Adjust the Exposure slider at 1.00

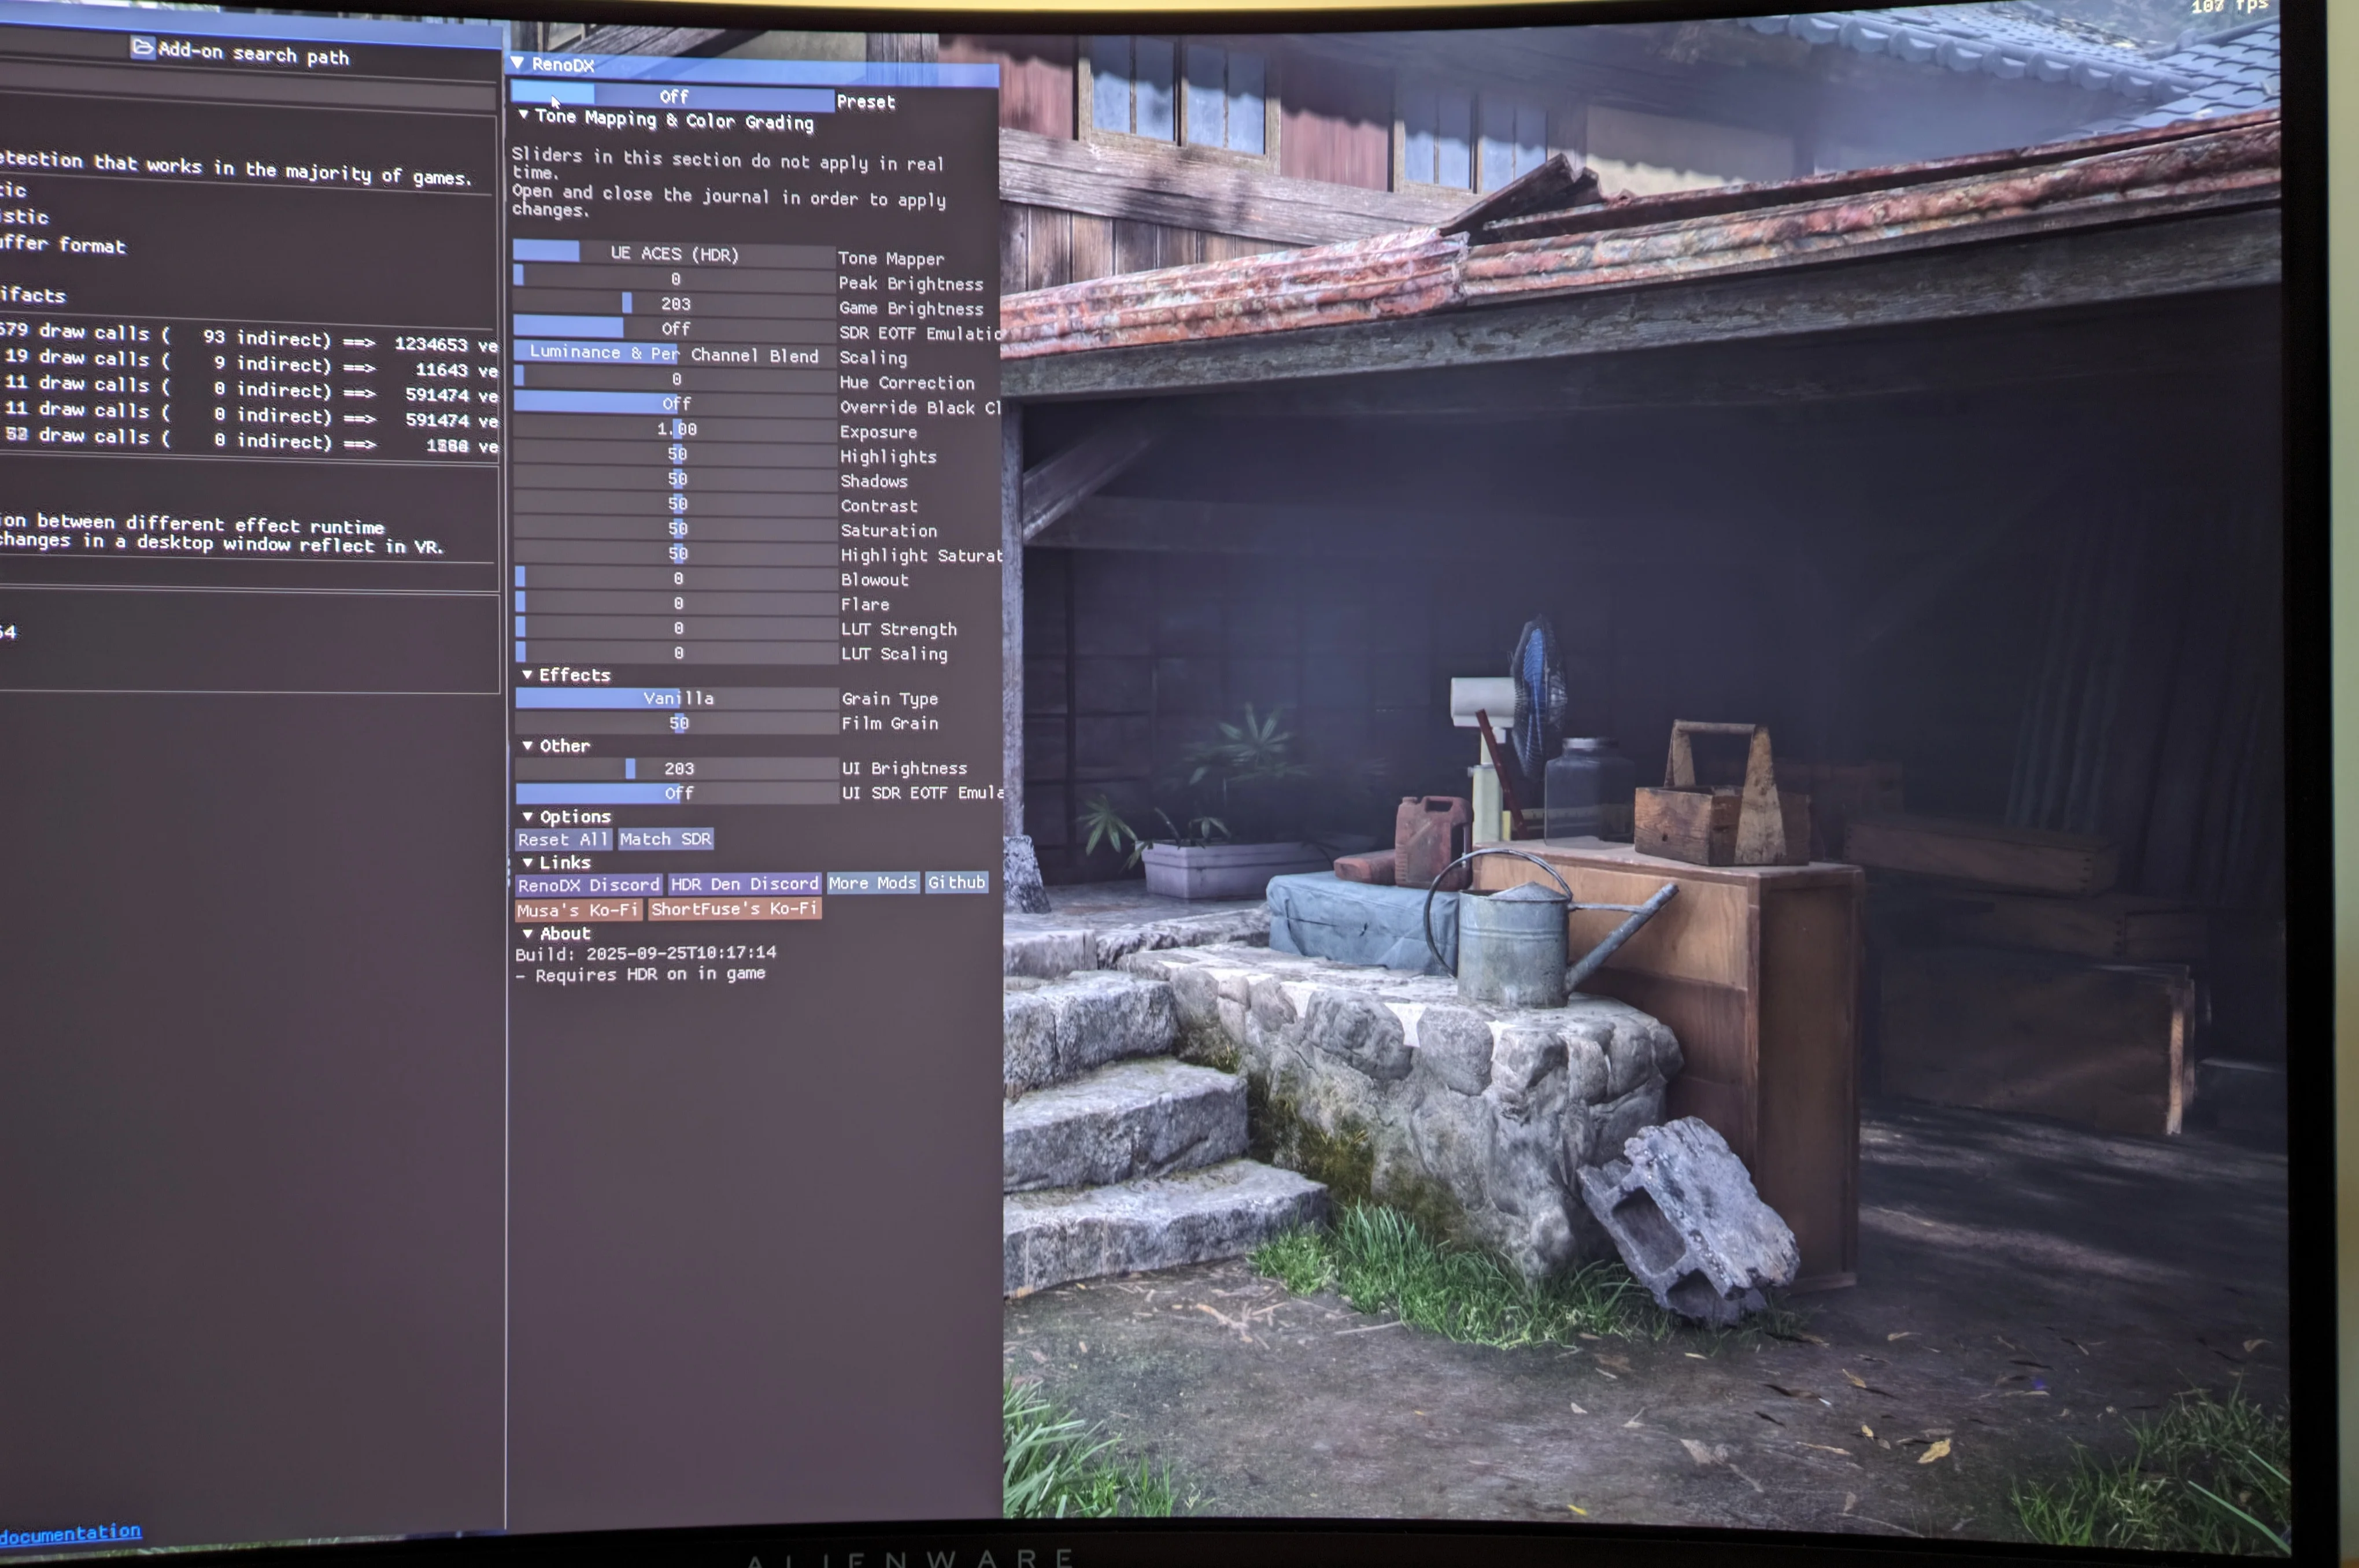coord(675,429)
